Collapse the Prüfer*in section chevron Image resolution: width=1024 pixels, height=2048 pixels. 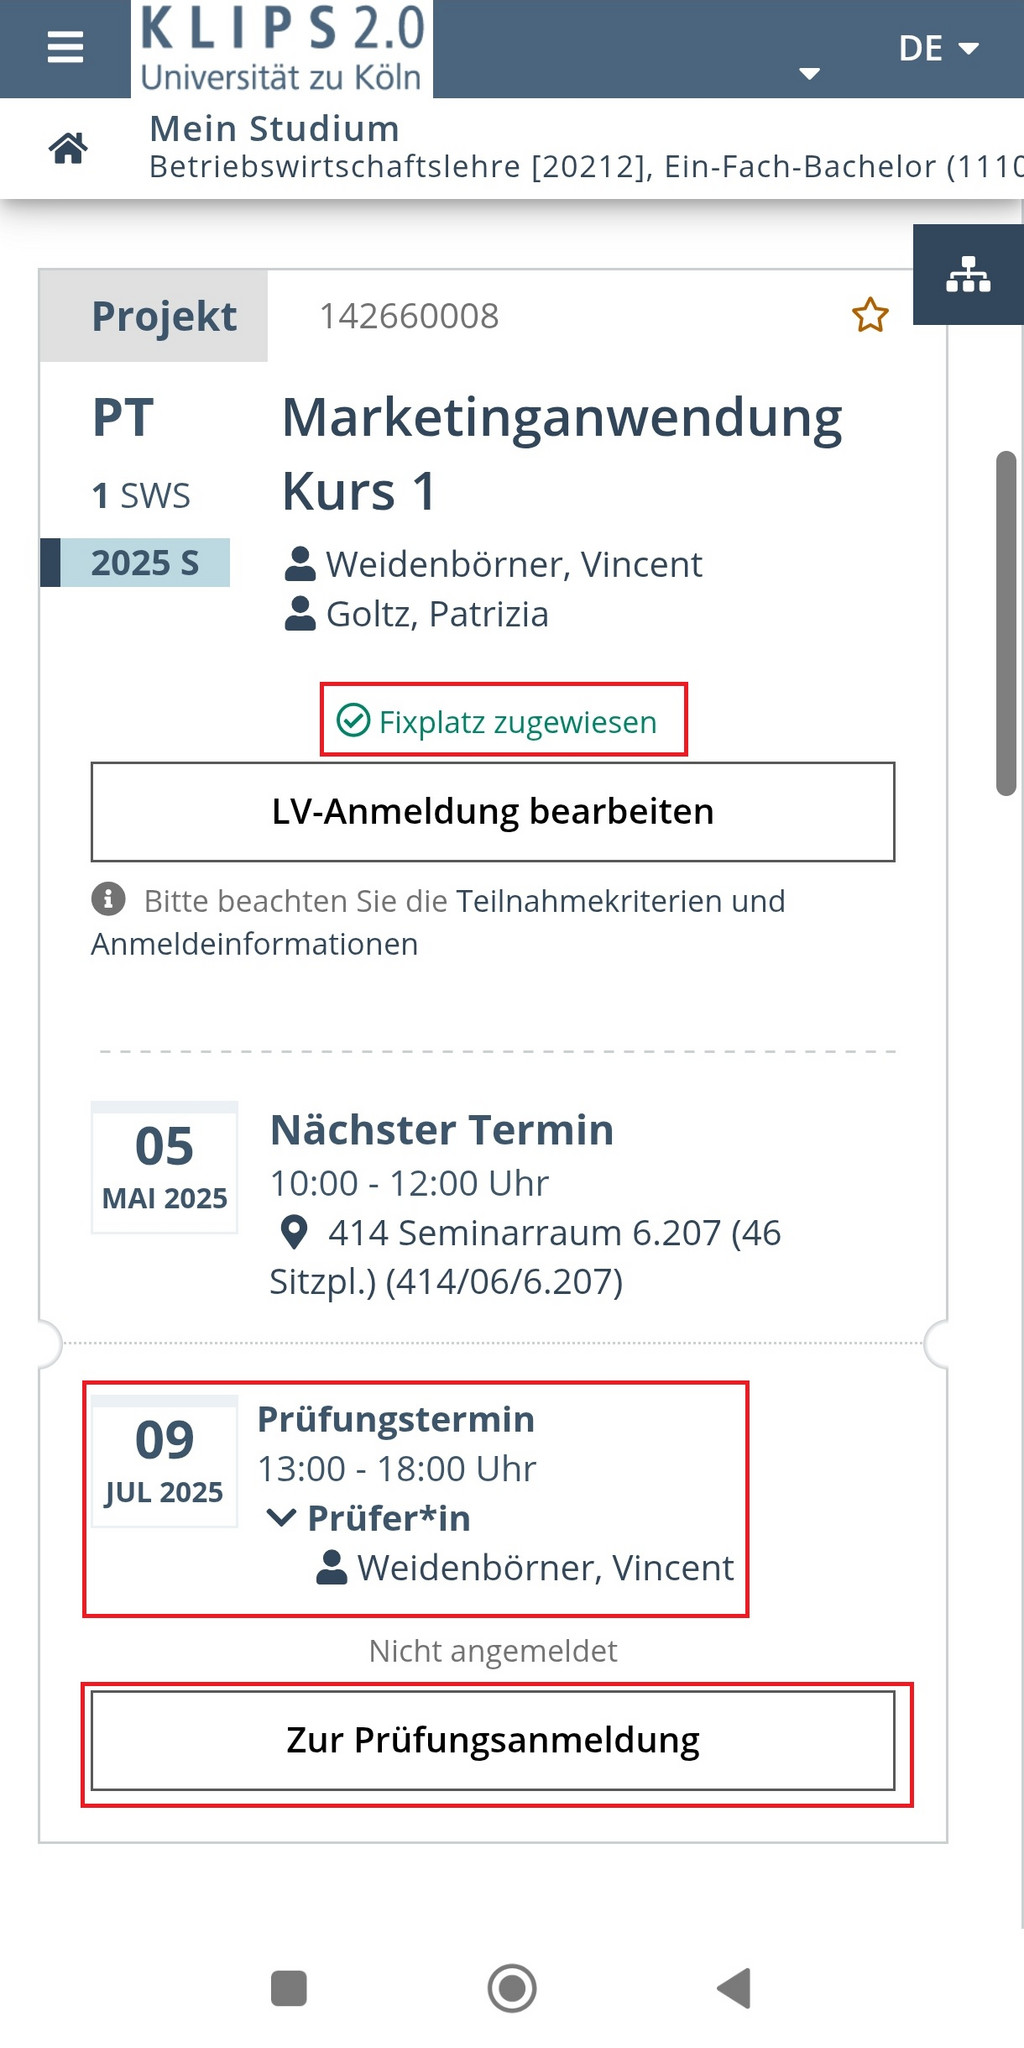click(x=281, y=1518)
